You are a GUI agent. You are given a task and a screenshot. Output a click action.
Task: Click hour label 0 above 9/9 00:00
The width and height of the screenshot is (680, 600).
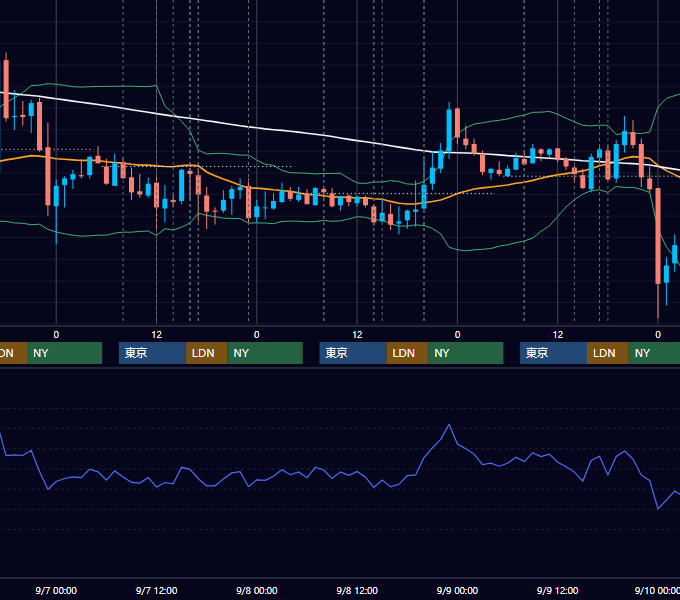pyautogui.click(x=457, y=335)
